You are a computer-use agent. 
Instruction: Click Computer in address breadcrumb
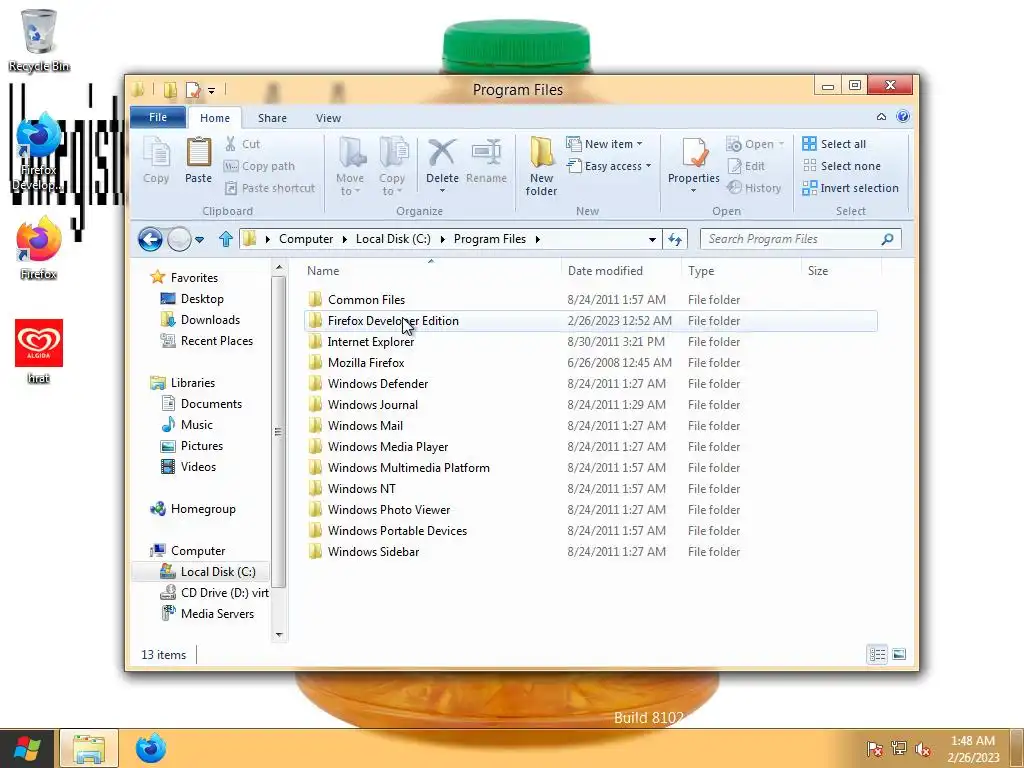click(x=306, y=239)
